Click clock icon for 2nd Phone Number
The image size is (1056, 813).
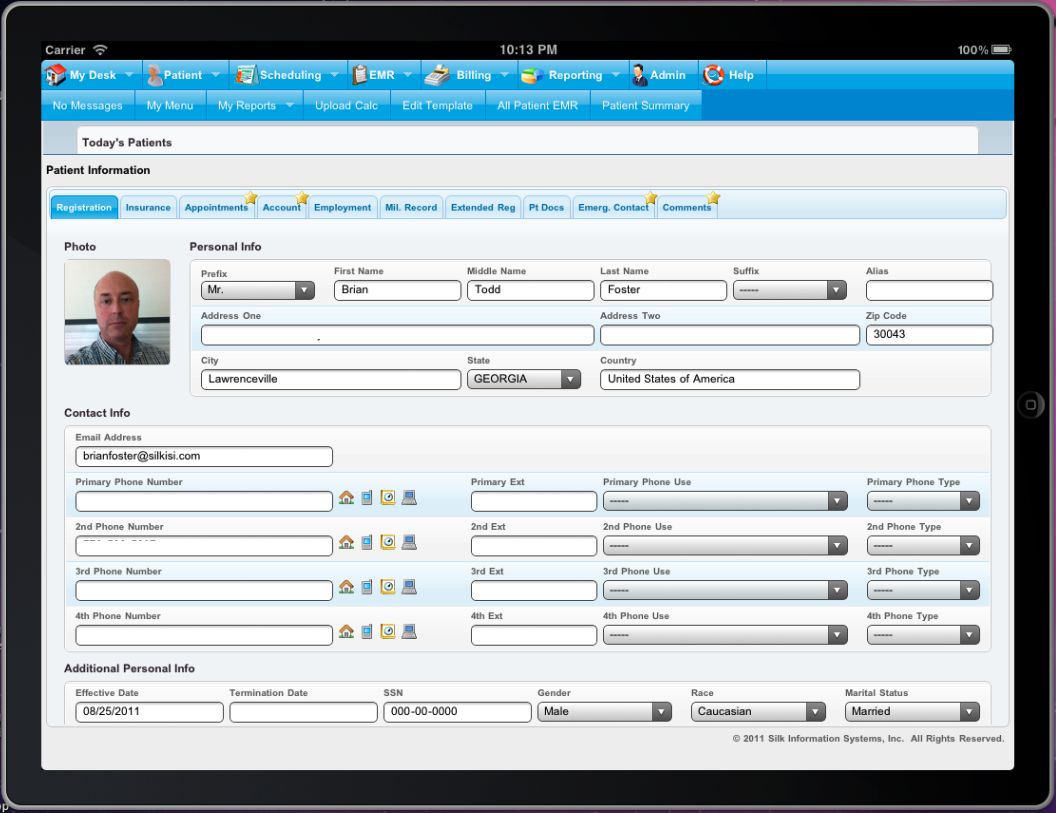(x=388, y=542)
